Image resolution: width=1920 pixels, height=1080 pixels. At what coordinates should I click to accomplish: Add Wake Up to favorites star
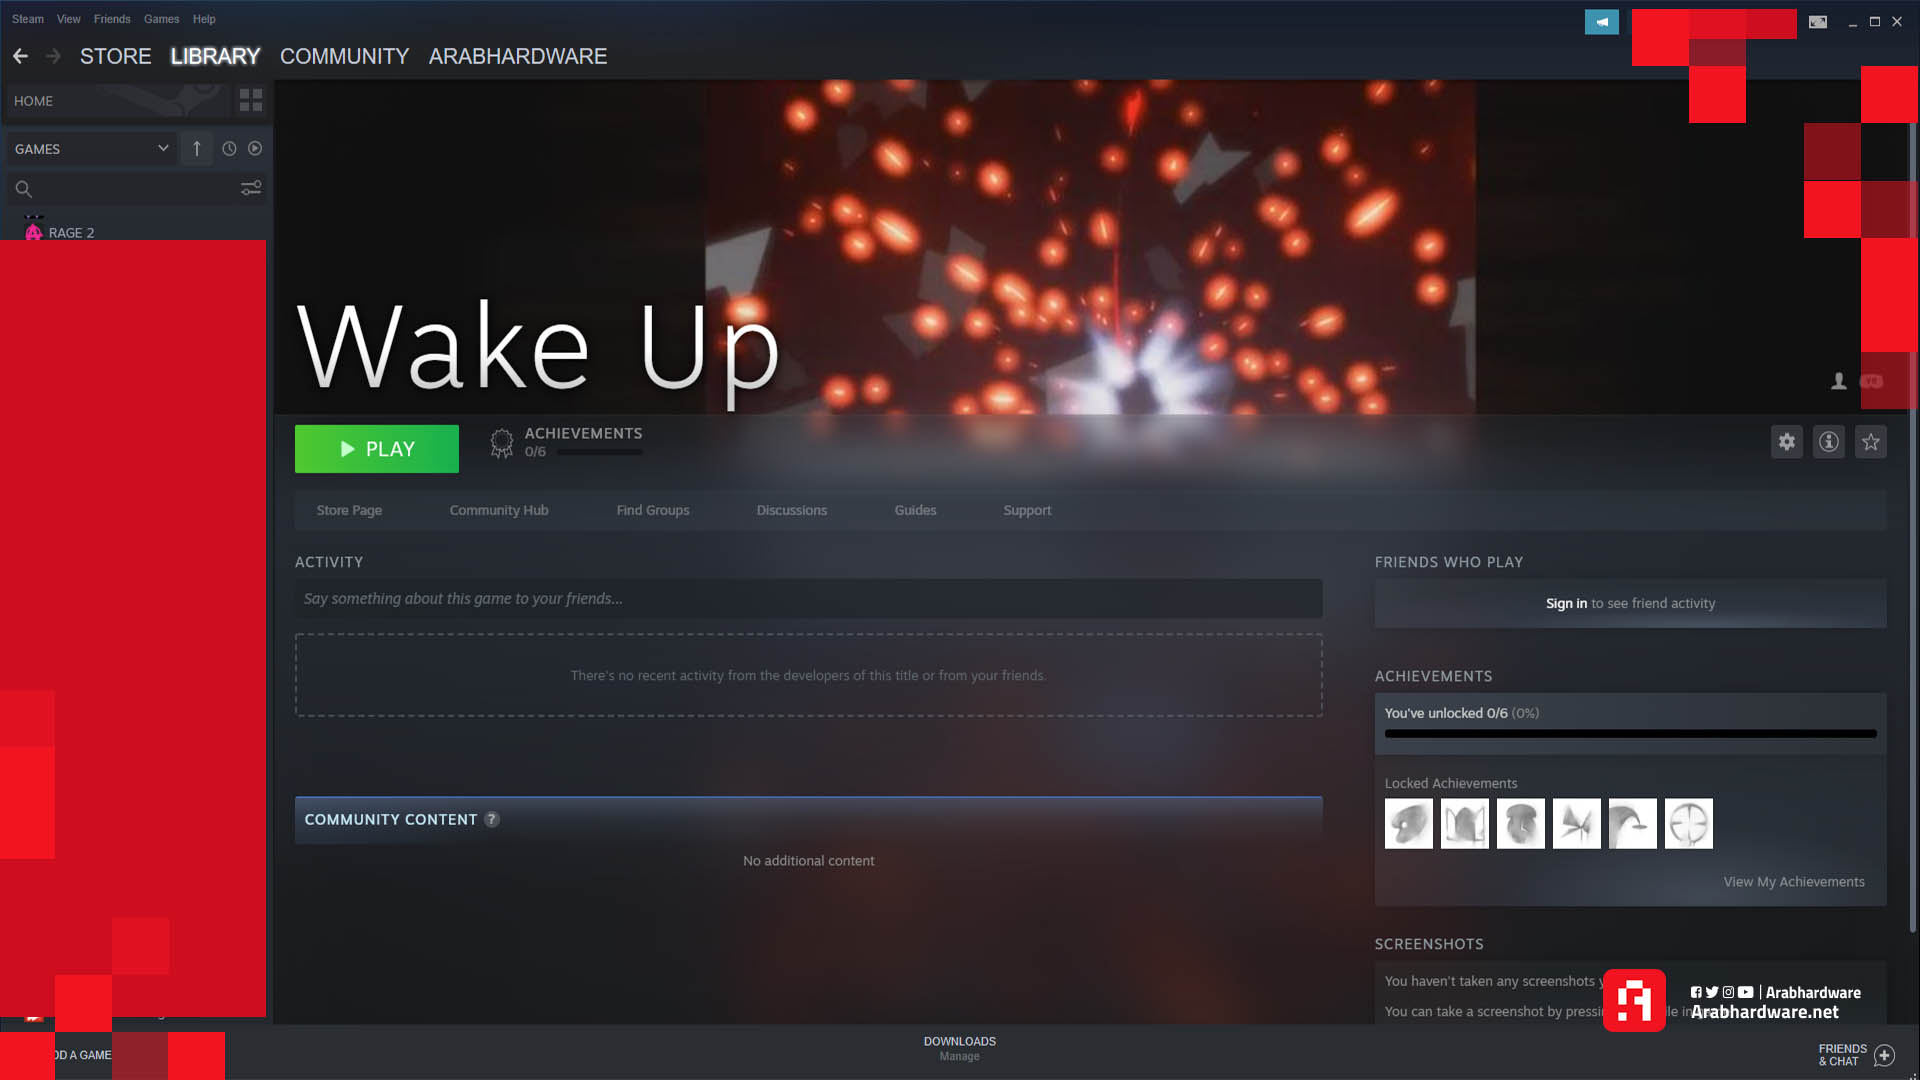click(1870, 442)
